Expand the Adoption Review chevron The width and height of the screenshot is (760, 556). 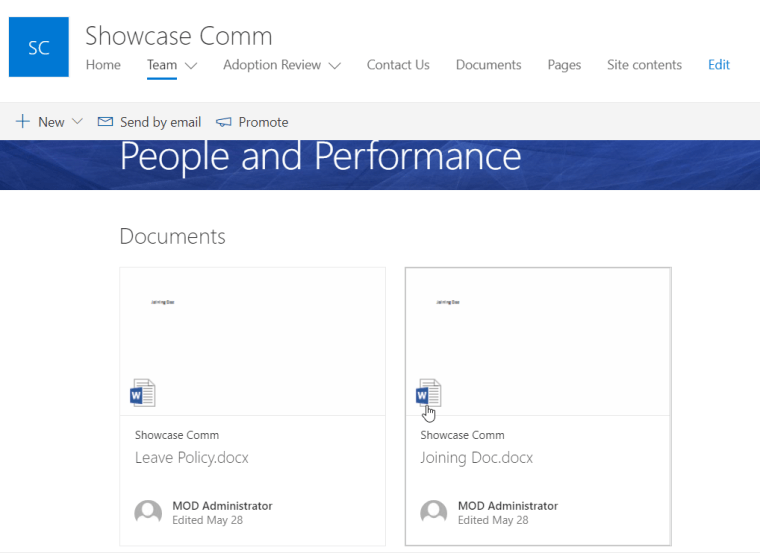[334, 66]
